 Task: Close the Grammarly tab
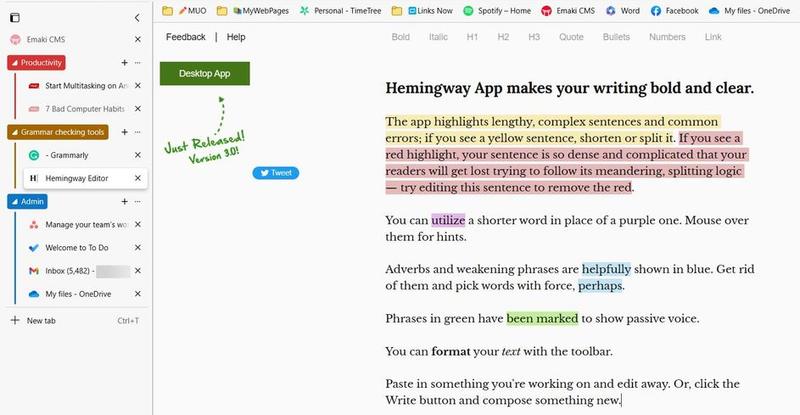tap(138, 155)
